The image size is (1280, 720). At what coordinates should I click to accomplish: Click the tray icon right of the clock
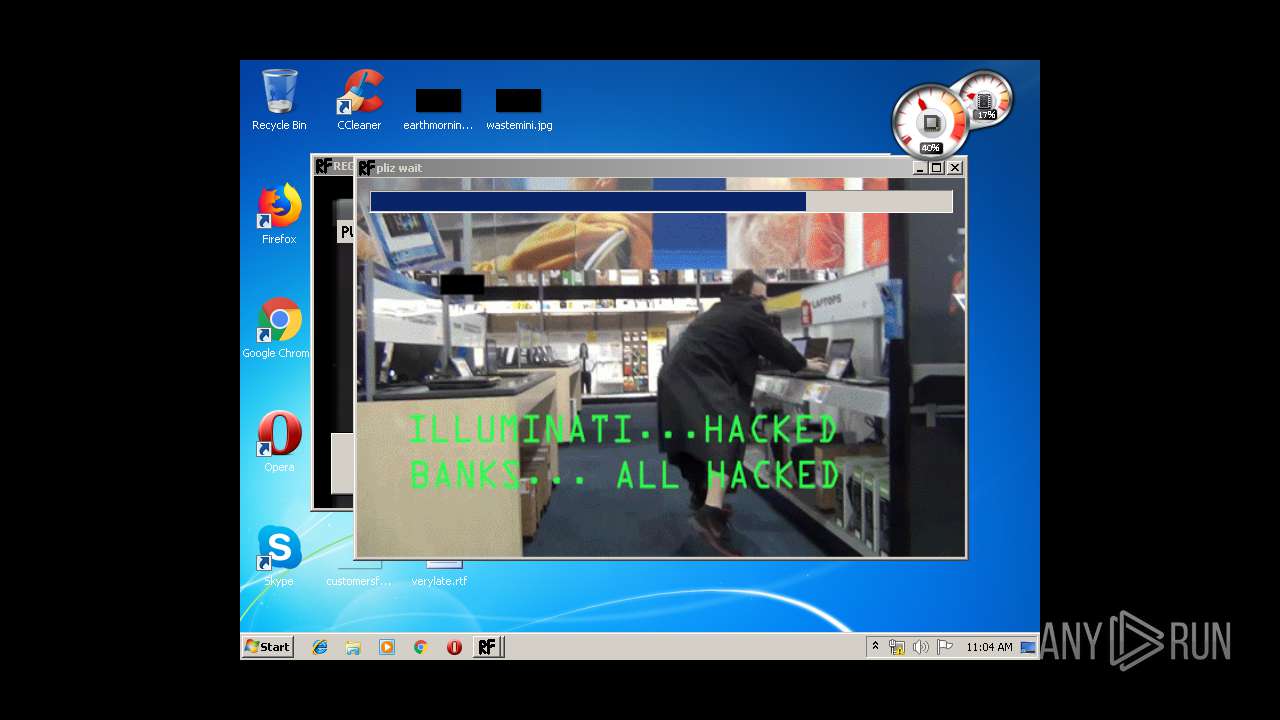tap(1028, 647)
